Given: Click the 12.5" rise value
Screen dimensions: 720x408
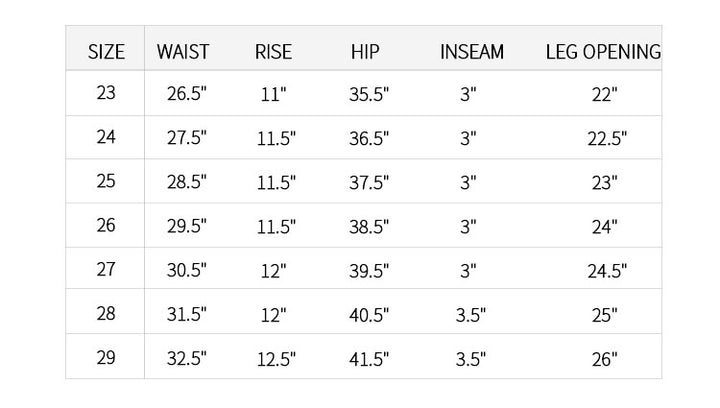Looking at the screenshot, I should (276, 359).
